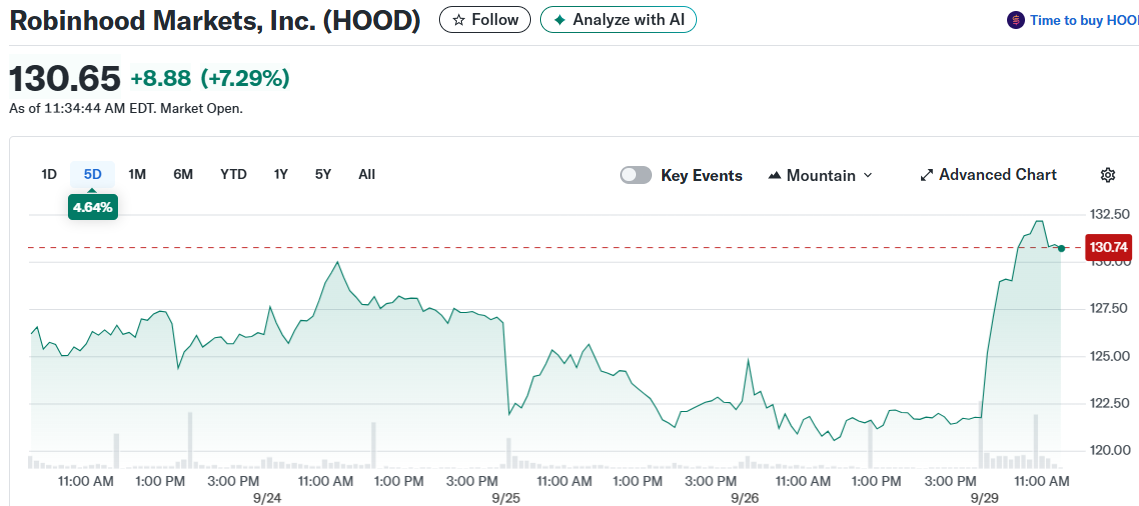Open the Time to buy HOOD link
Screen dimensions: 1139x506
tap(1083, 20)
